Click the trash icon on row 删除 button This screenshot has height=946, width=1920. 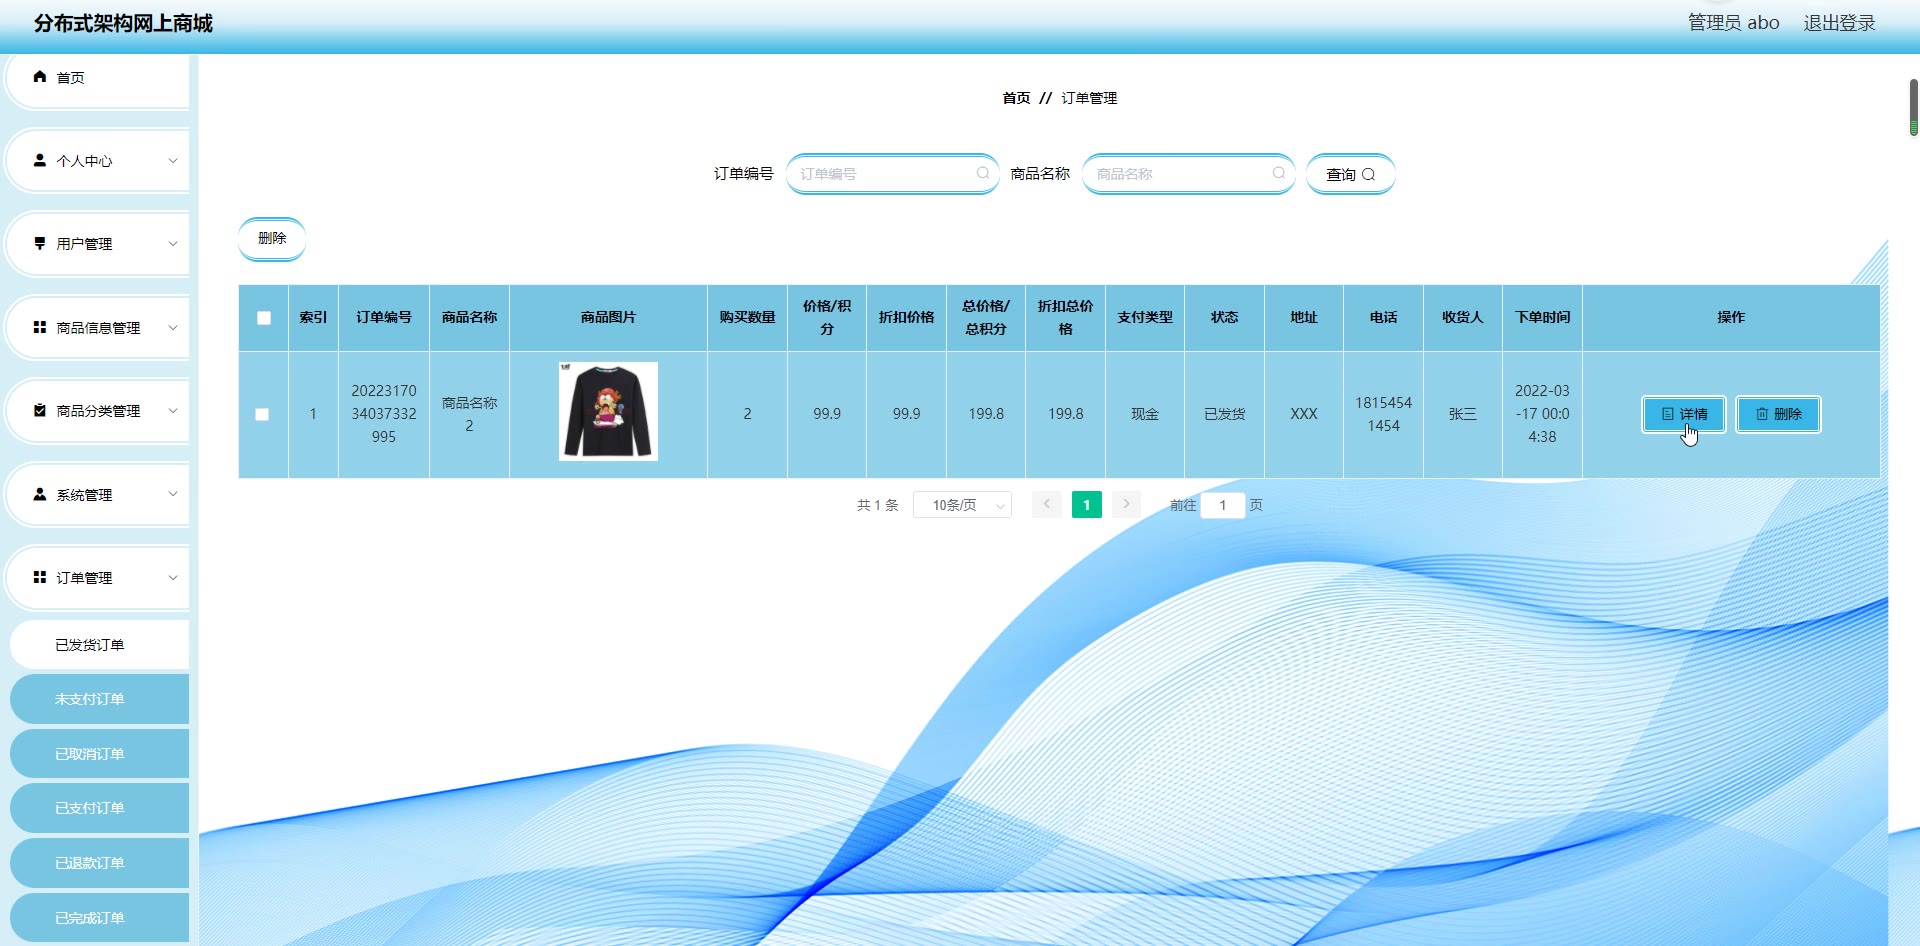(x=1762, y=414)
